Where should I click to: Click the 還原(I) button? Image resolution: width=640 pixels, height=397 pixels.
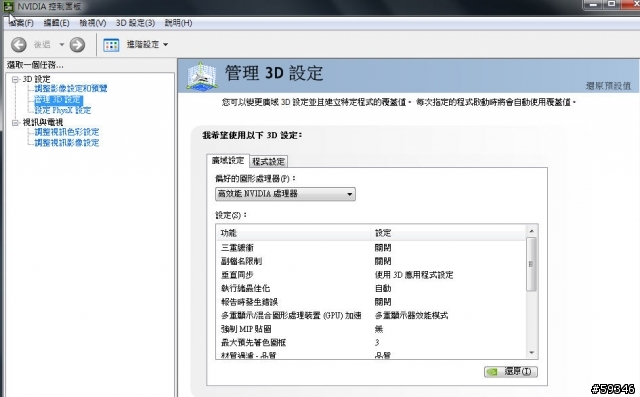(x=511, y=372)
